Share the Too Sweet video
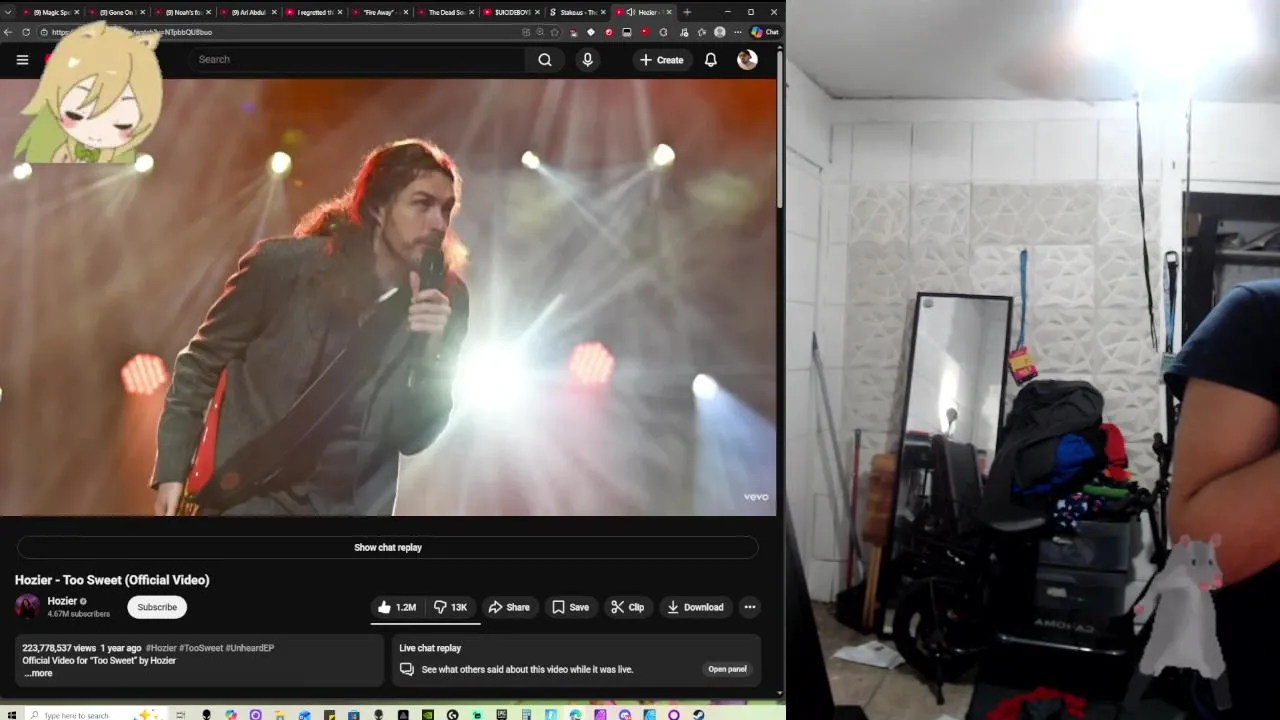 (x=509, y=607)
